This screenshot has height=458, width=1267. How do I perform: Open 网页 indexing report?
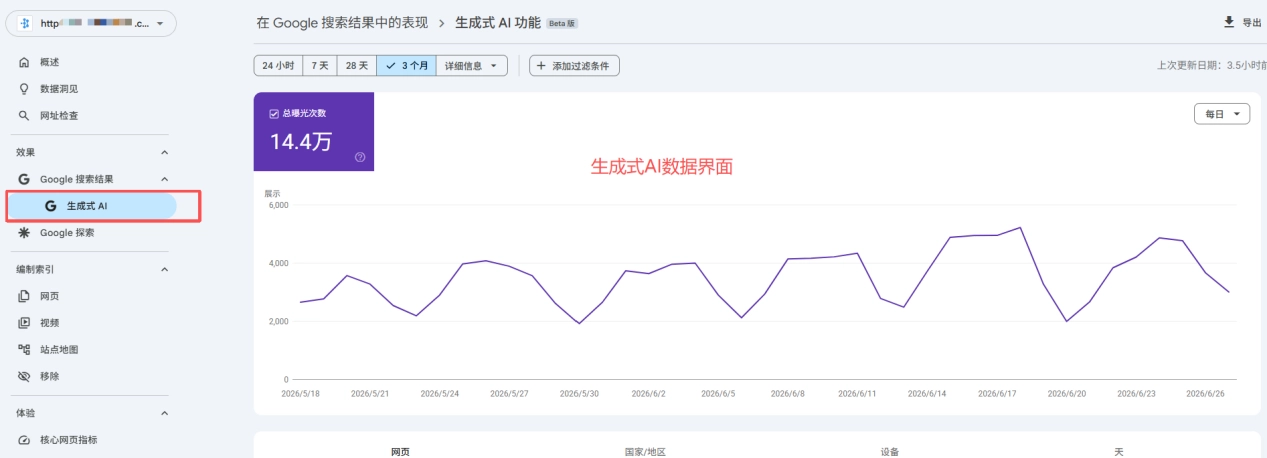pos(49,296)
